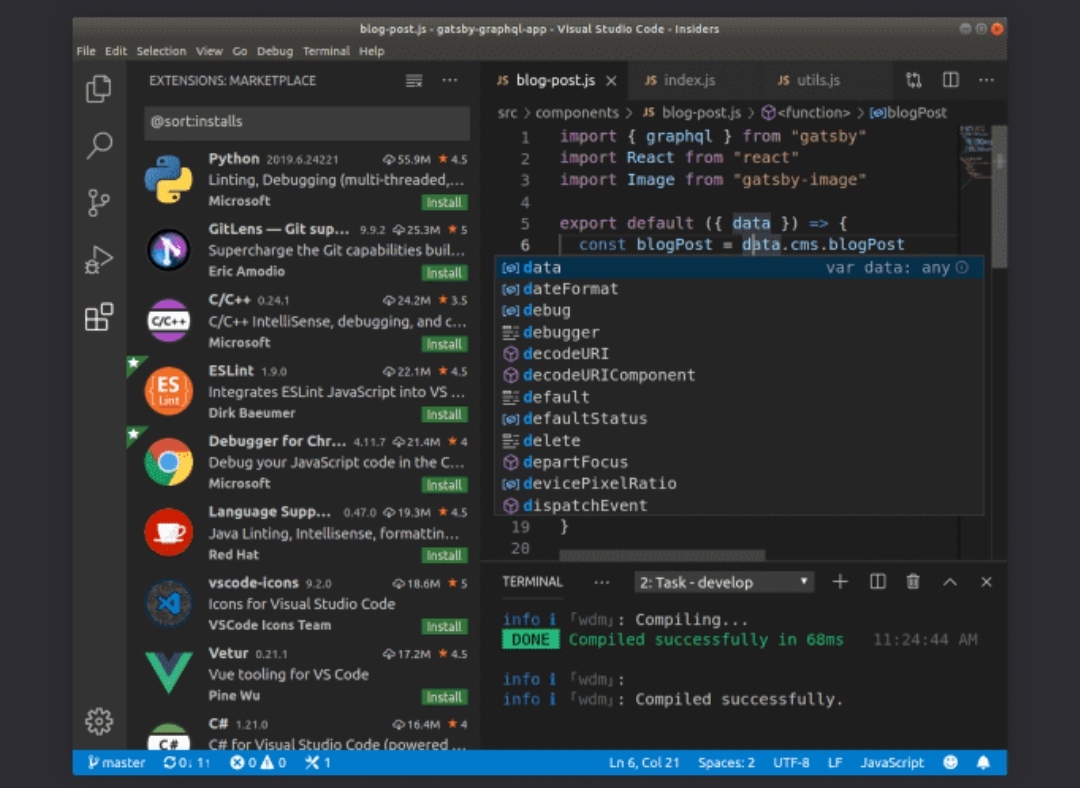Screen dimensions: 1080x788
Task: Open the View menu
Action: pos(209,51)
